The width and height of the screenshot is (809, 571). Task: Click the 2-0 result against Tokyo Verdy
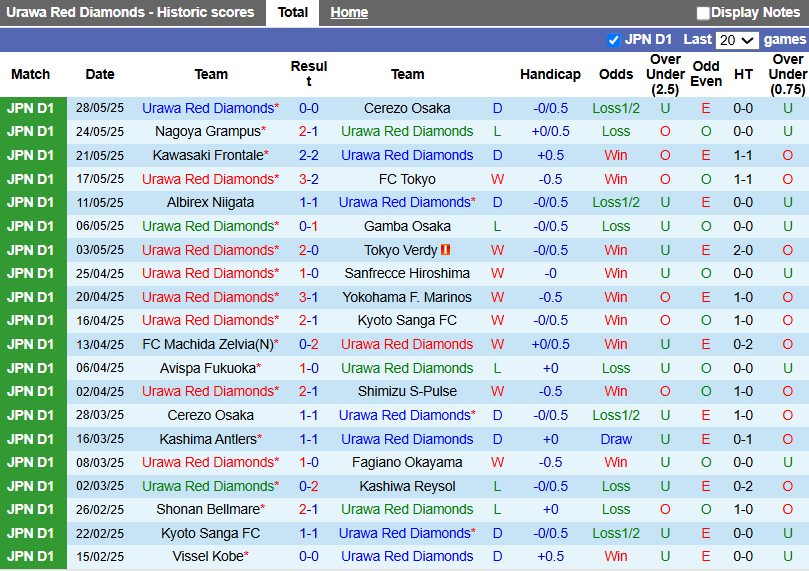click(309, 250)
